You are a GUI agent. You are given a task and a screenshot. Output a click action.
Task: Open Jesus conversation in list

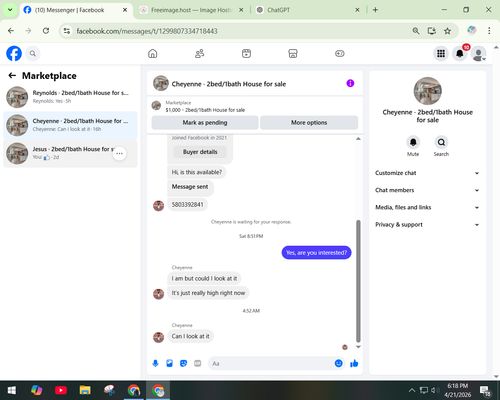[70, 153]
